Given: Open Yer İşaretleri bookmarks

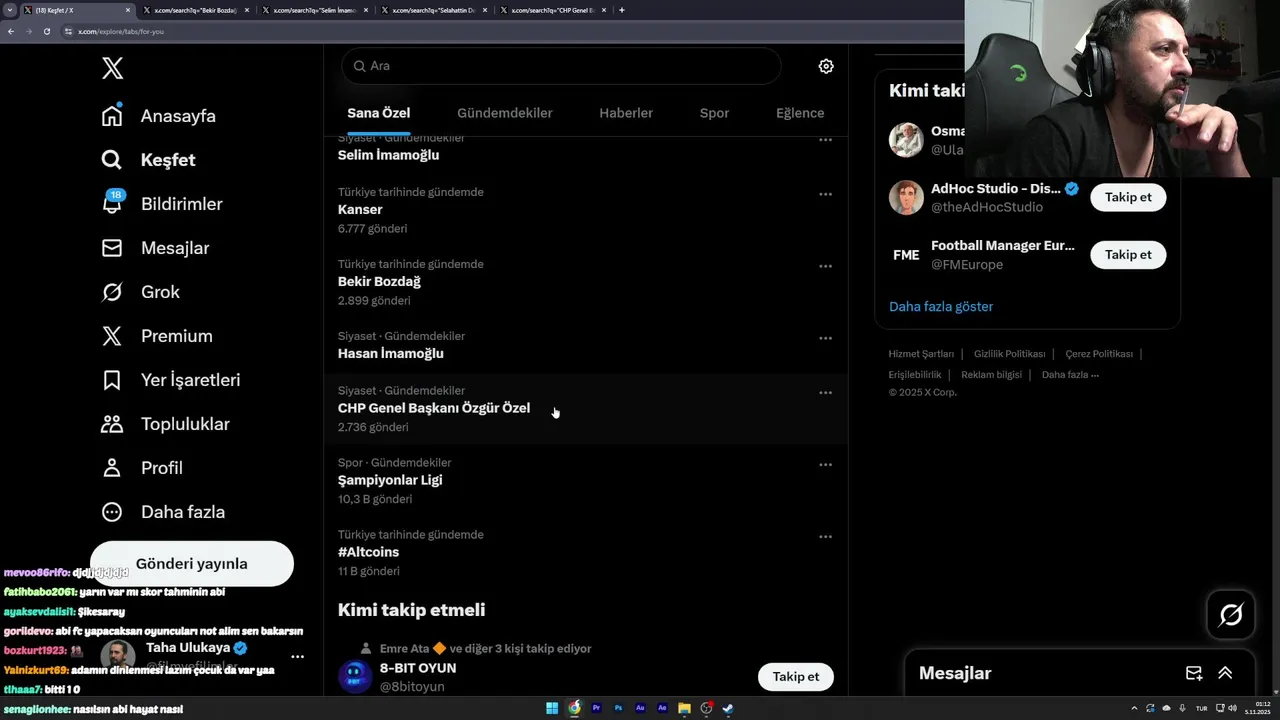Looking at the screenshot, I should 171,380.
